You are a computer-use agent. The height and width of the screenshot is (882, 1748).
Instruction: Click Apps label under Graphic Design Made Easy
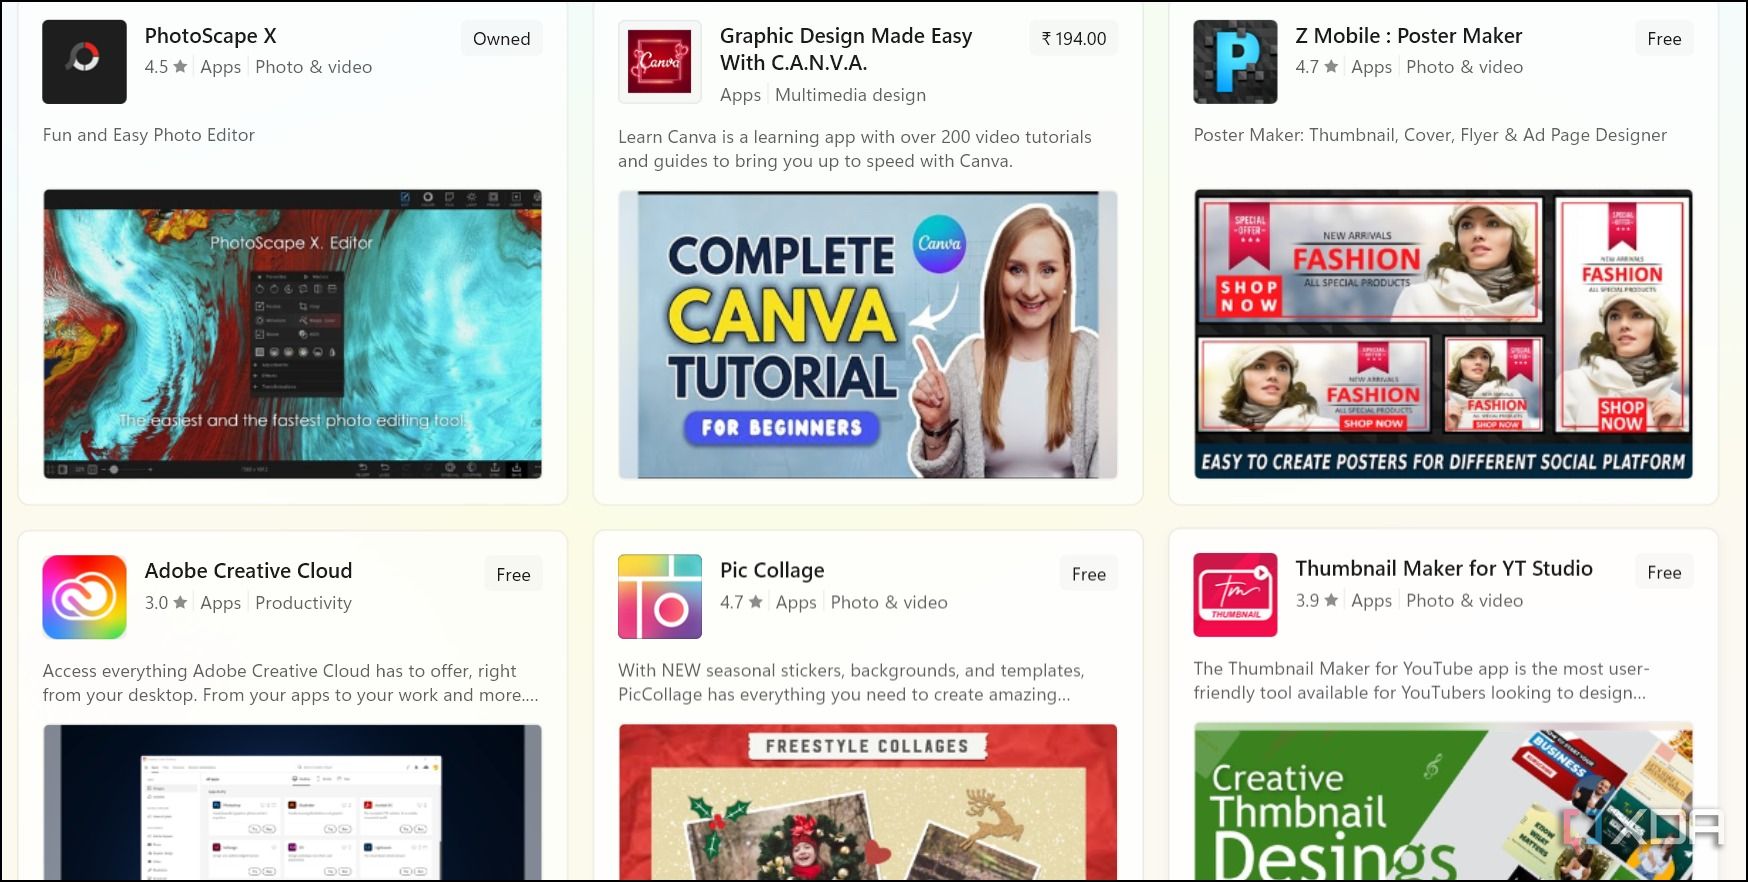(741, 95)
